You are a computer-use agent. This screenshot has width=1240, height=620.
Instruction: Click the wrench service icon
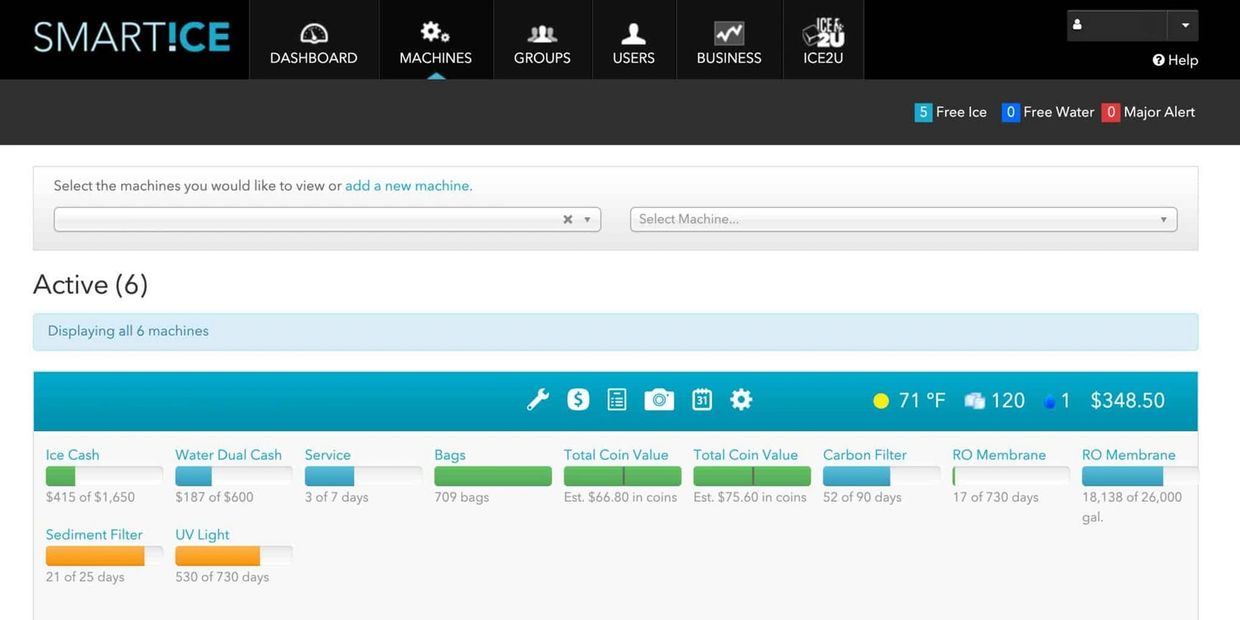538,400
